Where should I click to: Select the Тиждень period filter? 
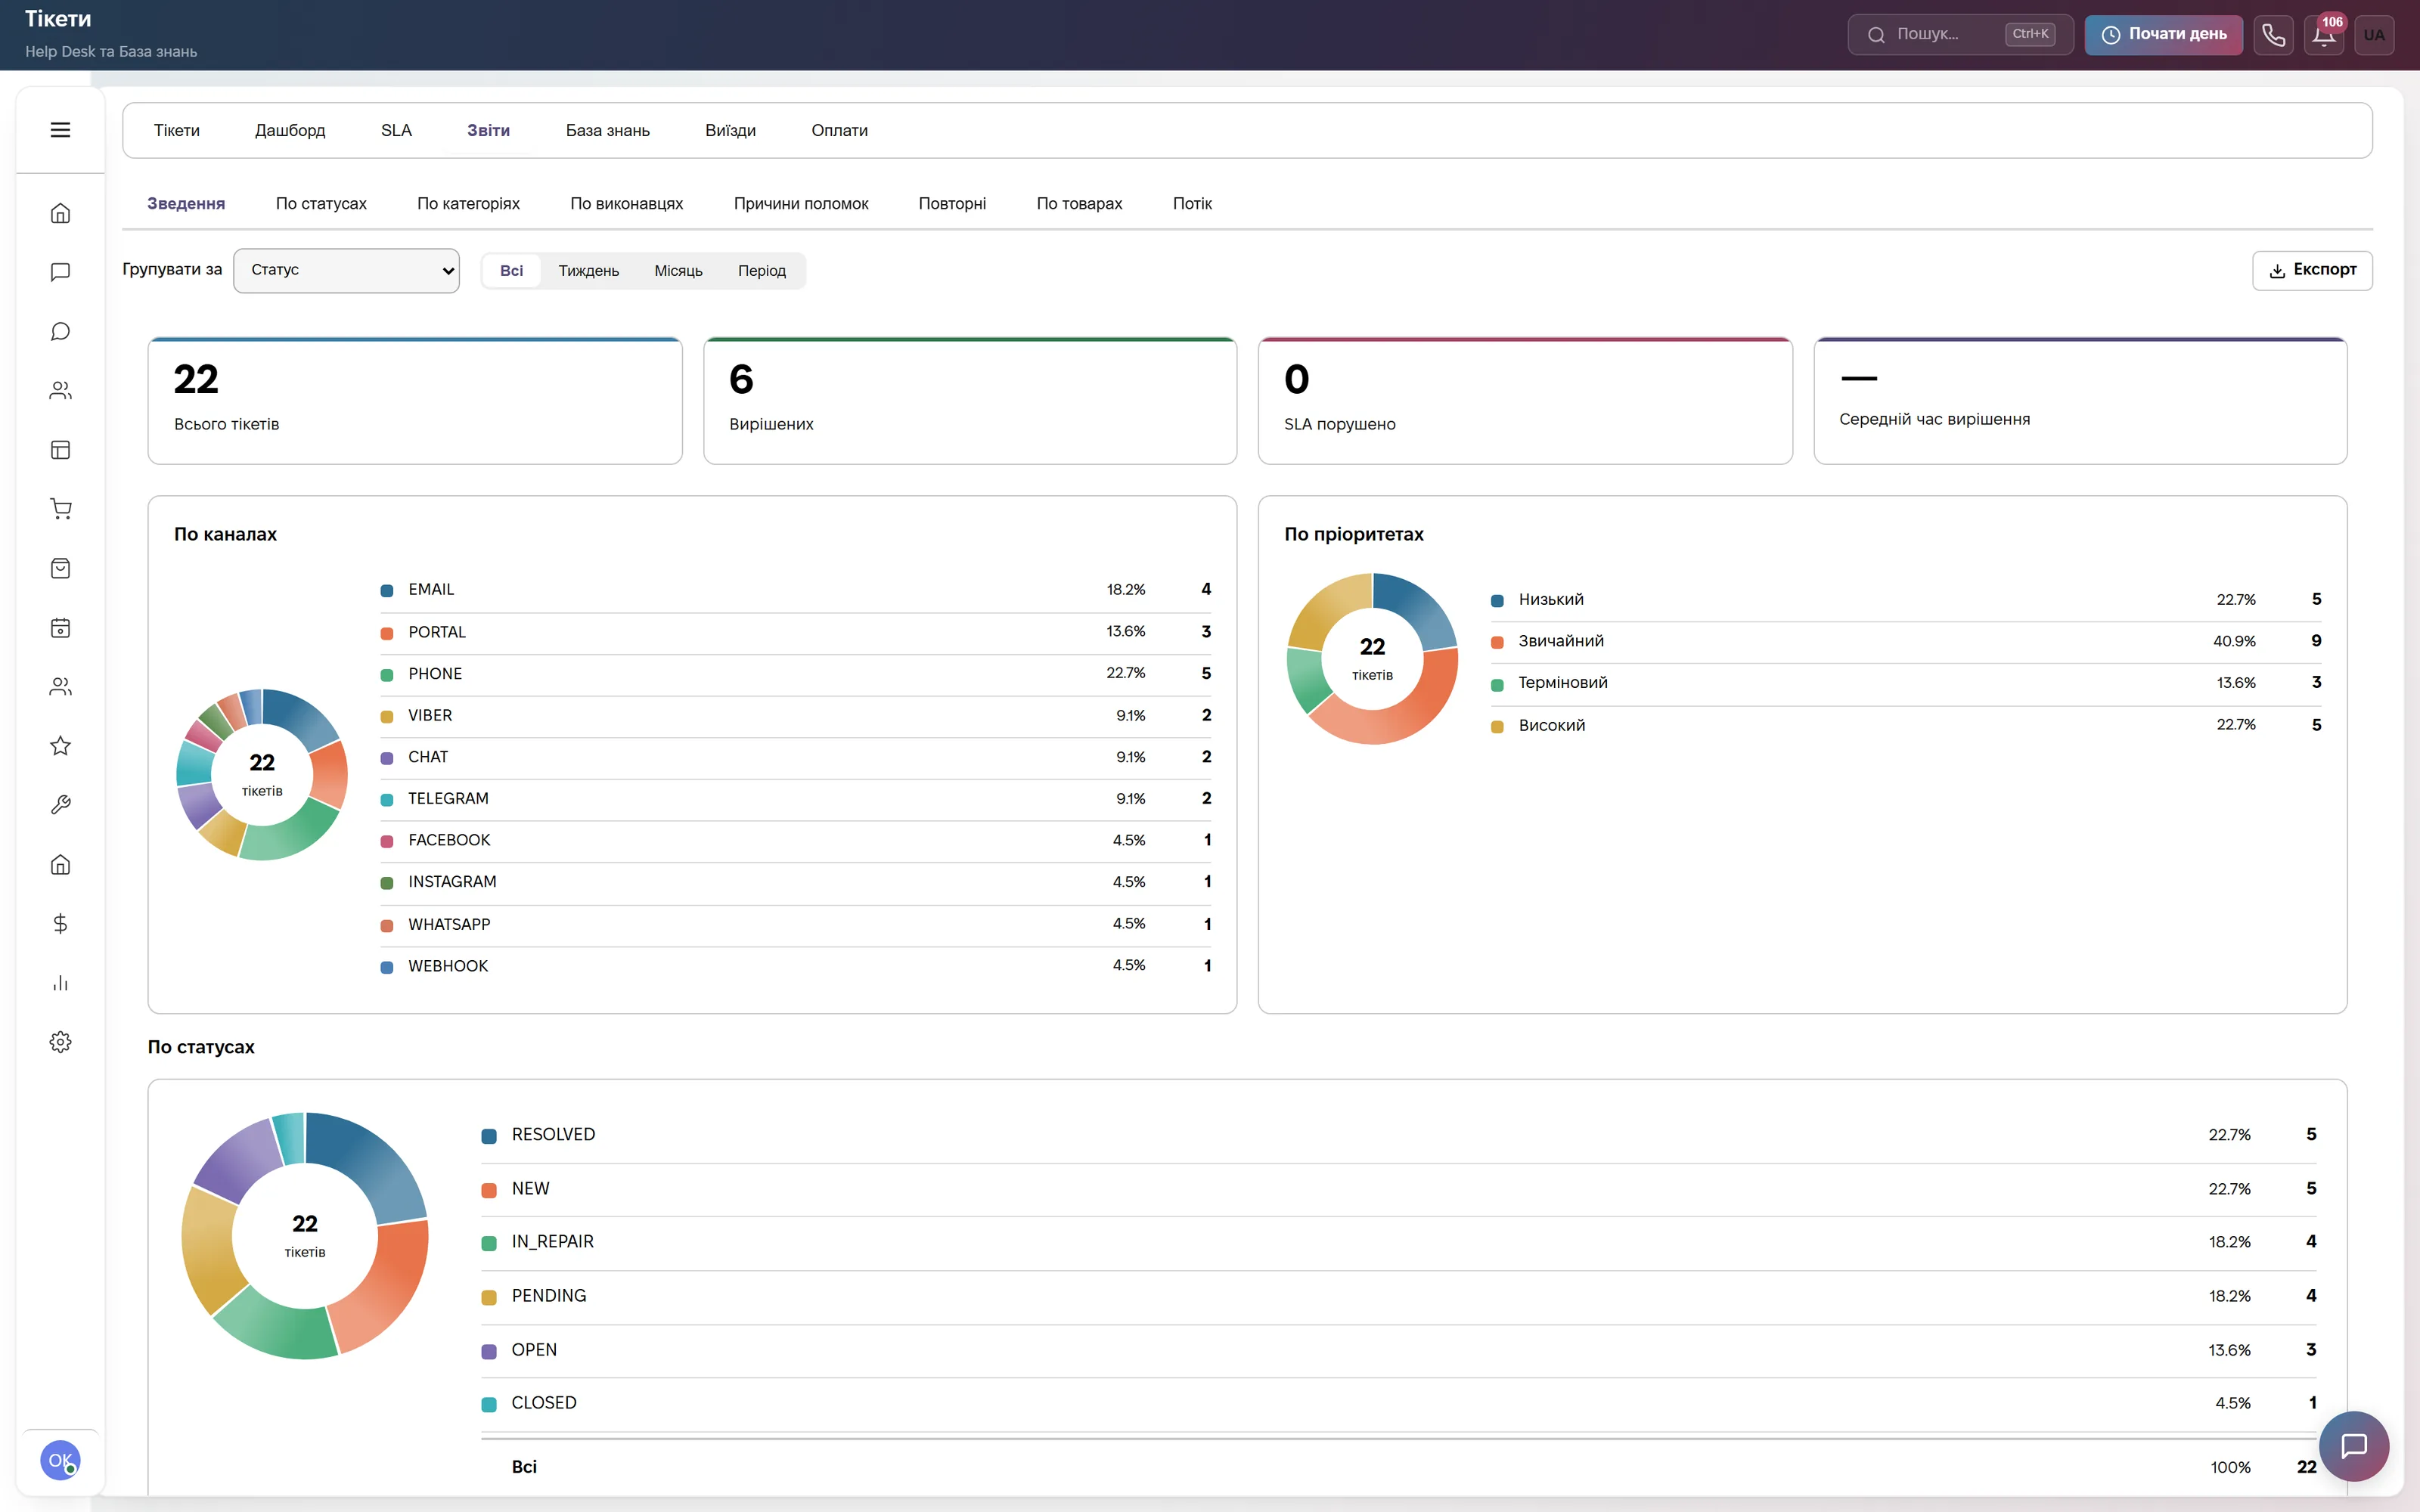588,271
